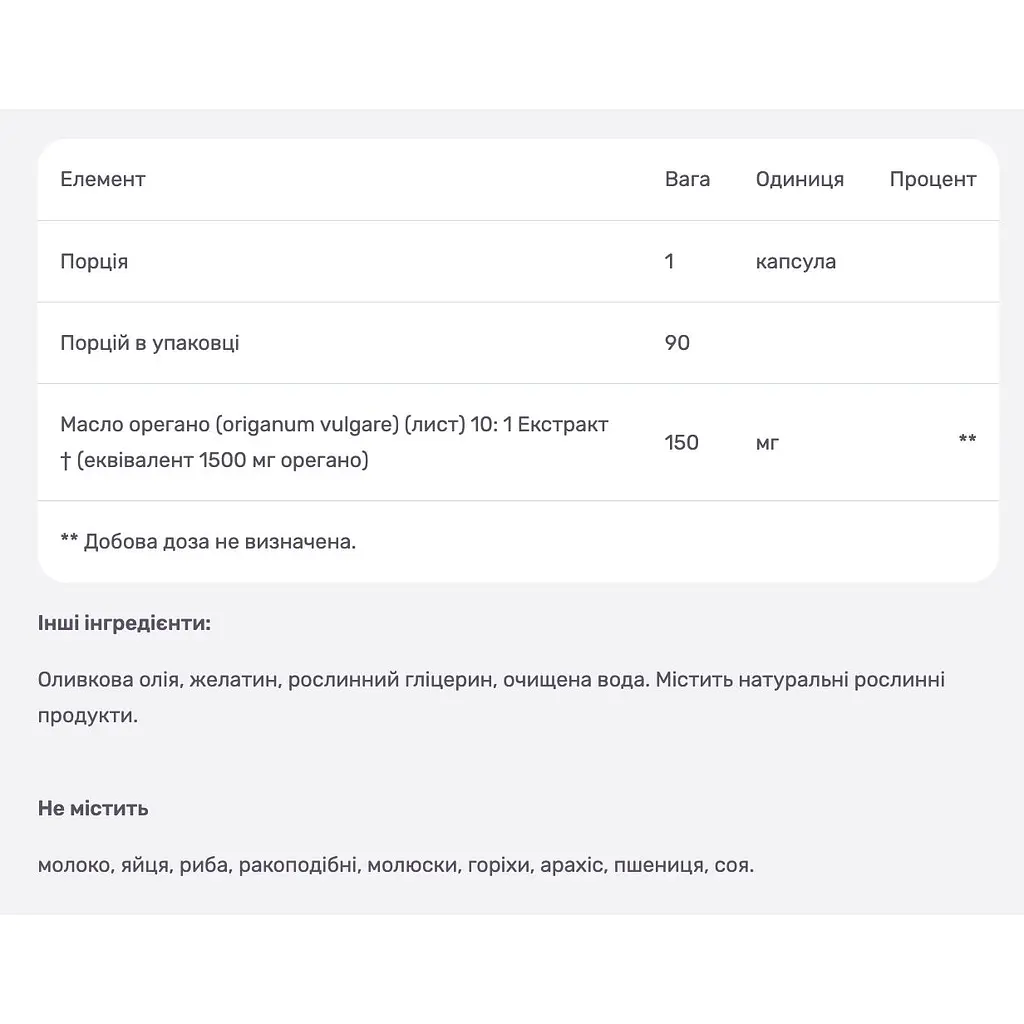
Task: Click the Одиниця column header
Action: tap(799, 180)
